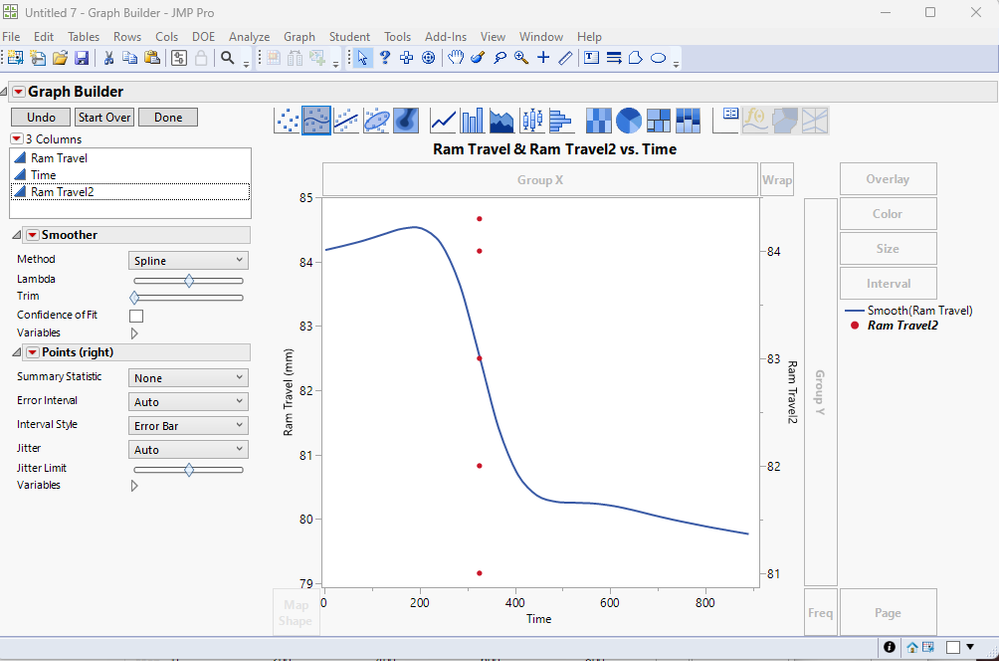The image size is (999, 661).
Task: Select the Smoother element icon
Action: 316,120
